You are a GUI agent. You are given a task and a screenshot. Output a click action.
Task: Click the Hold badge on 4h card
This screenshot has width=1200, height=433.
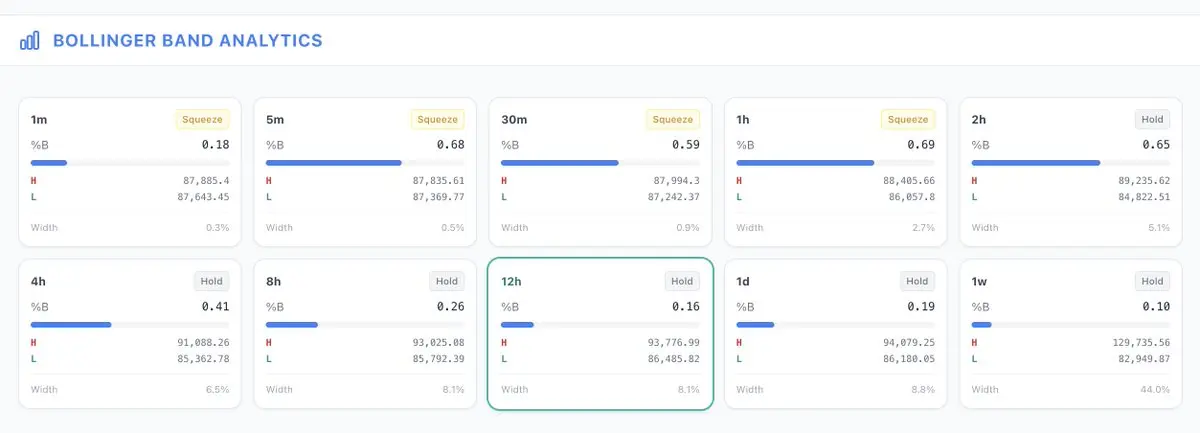tap(211, 281)
